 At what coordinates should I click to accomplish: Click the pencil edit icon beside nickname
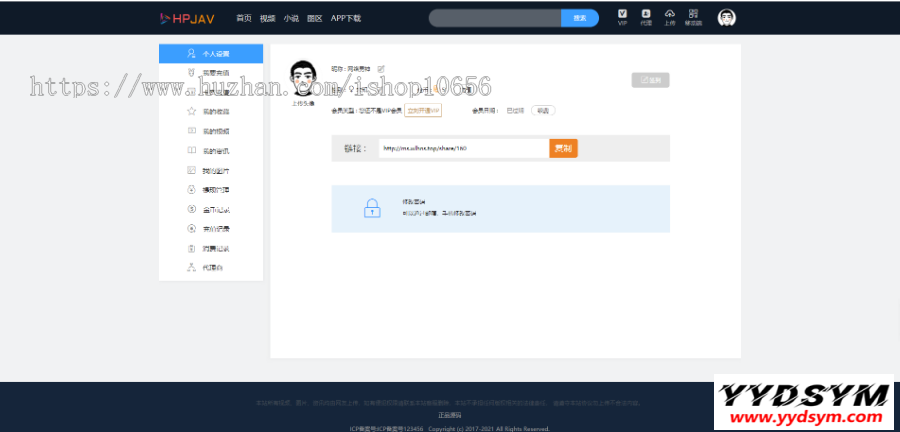pyautogui.click(x=381, y=68)
